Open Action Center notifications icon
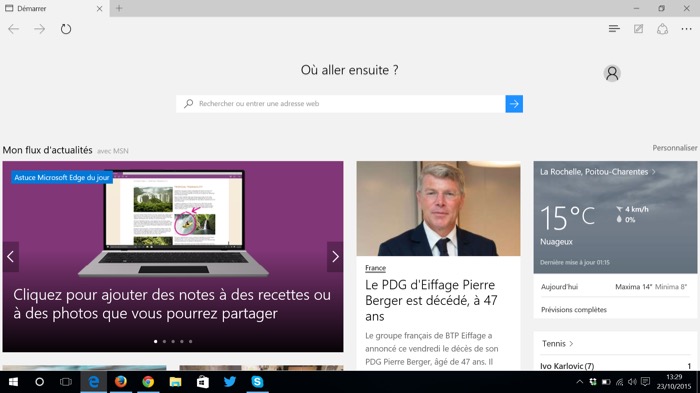 pyautogui.click(x=645, y=382)
